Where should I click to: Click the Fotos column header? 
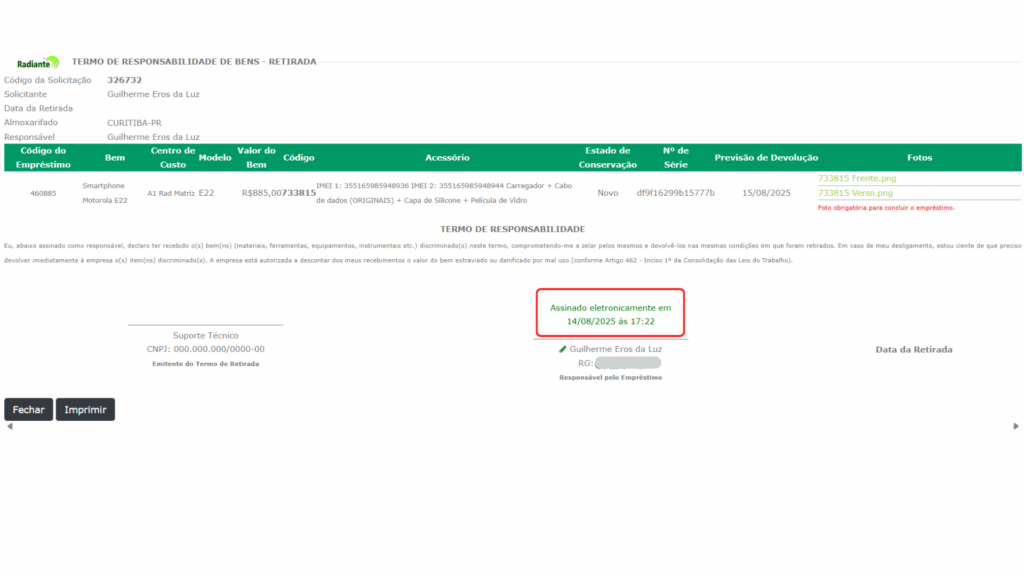(919, 157)
